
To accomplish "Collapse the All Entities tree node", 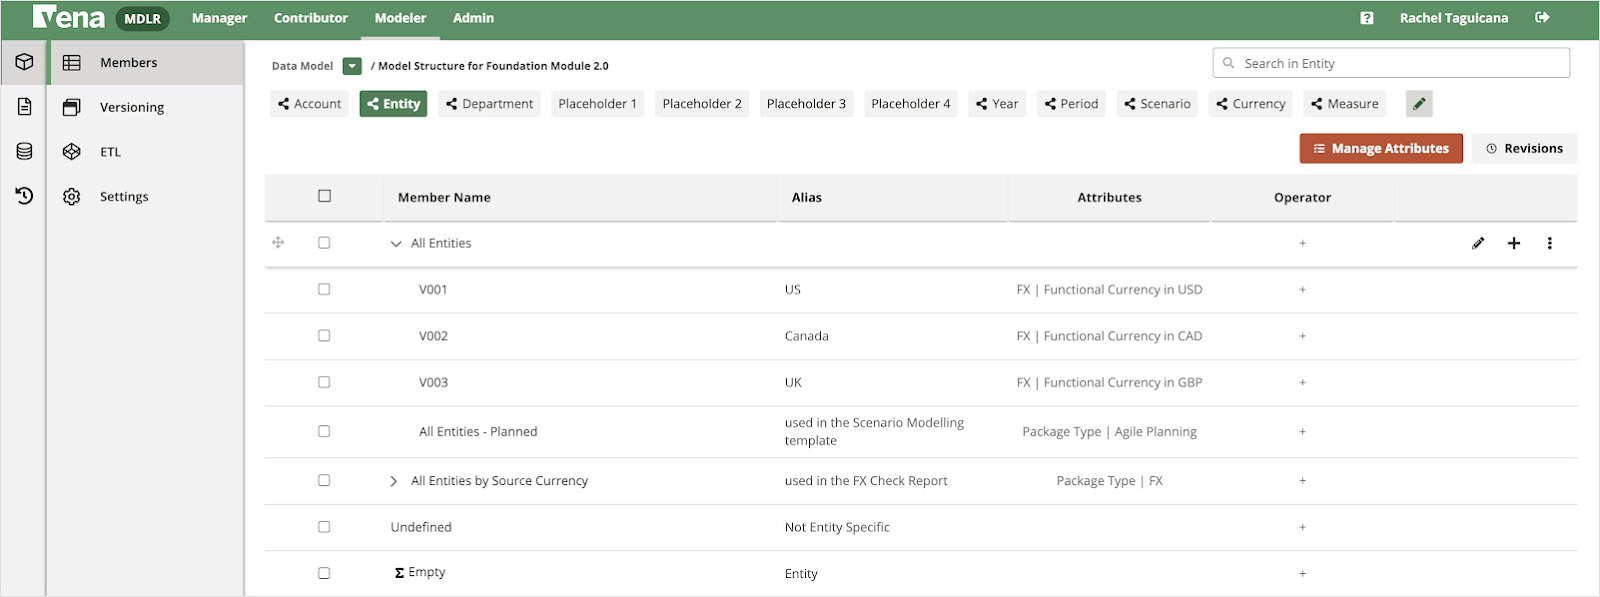I will pos(396,244).
